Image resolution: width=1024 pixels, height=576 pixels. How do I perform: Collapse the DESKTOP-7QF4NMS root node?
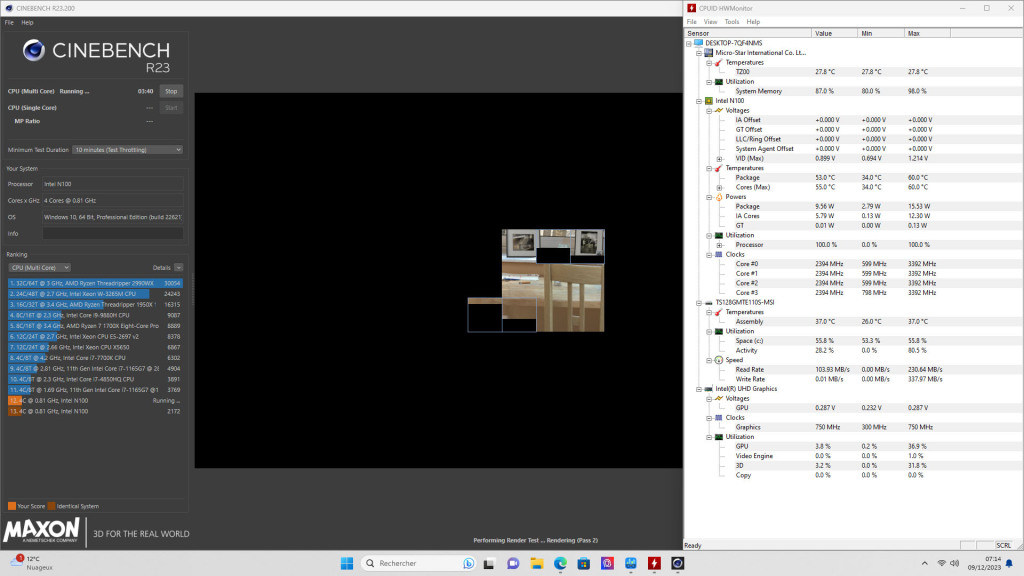click(x=689, y=44)
